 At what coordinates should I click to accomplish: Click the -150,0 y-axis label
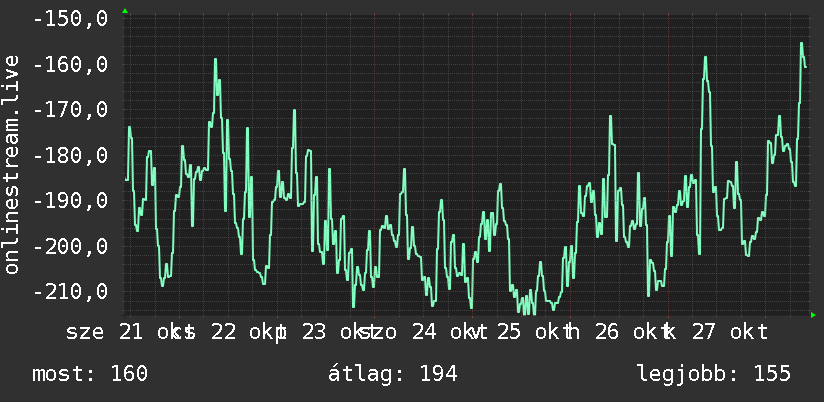point(70,19)
